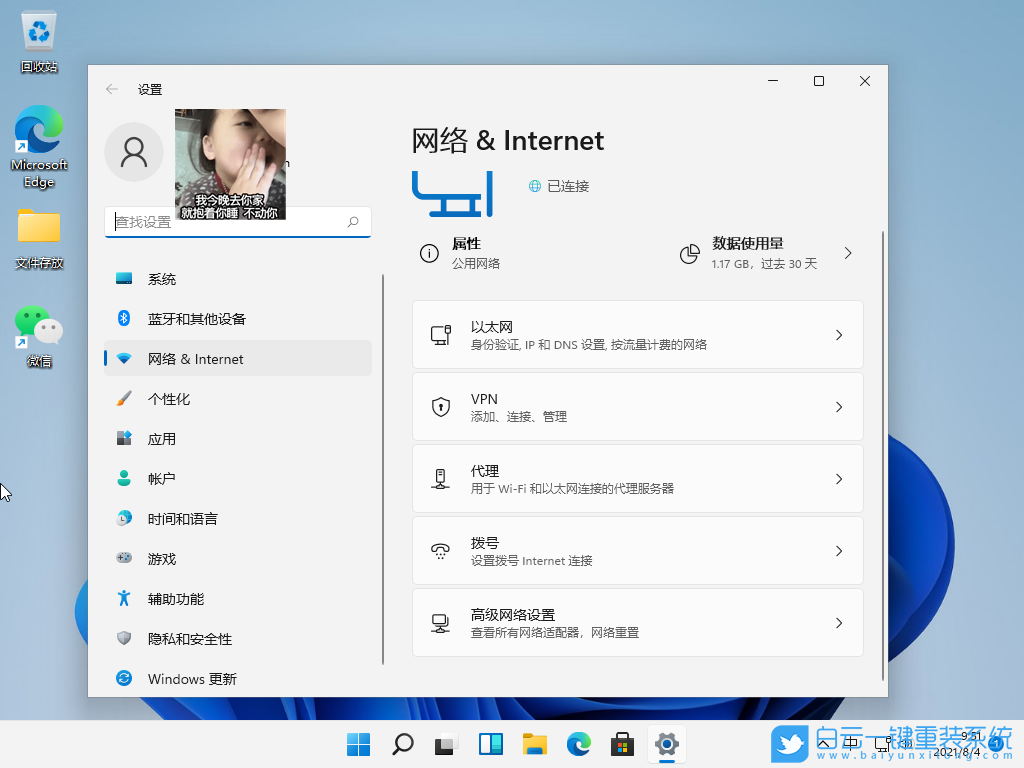Select the Bluetooth devices icon in sidebar
Viewport: 1024px width, 768px height.
click(129, 319)
